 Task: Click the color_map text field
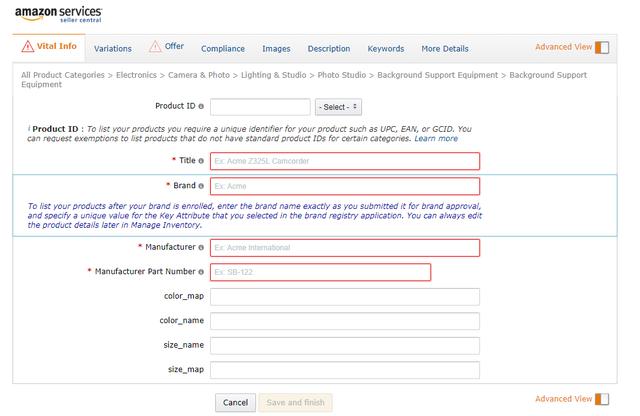(x=344, y=296)
